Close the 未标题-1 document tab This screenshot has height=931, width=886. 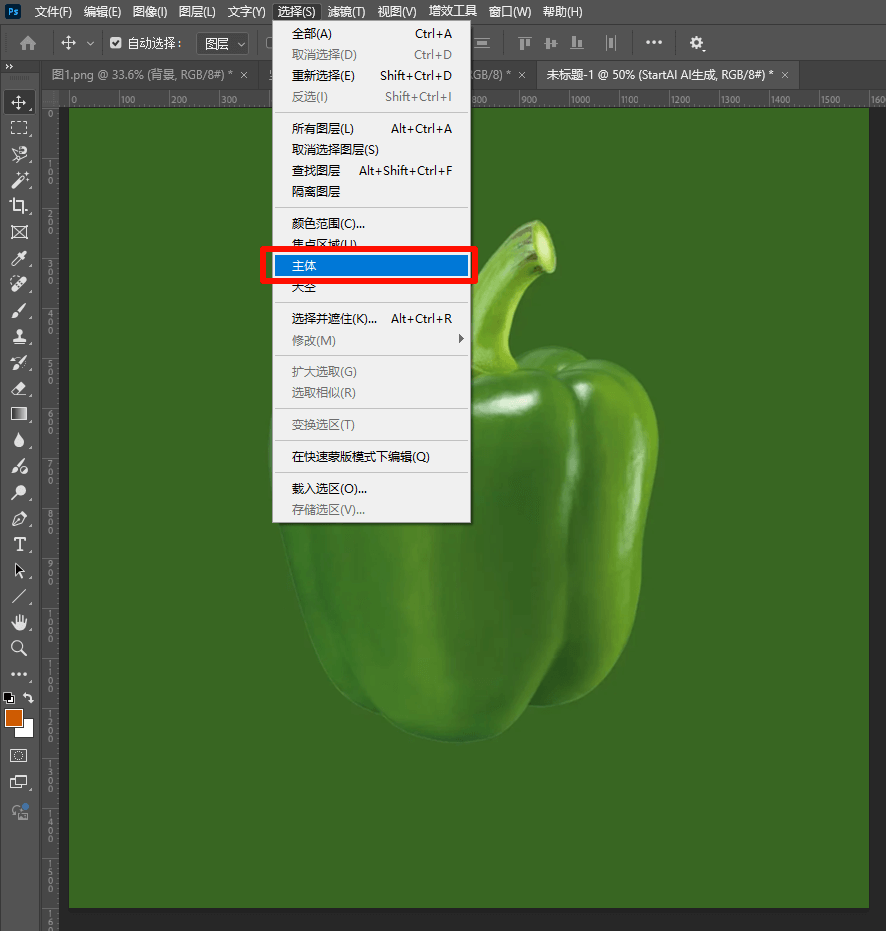pyautogui.click(x=785, y=75)
